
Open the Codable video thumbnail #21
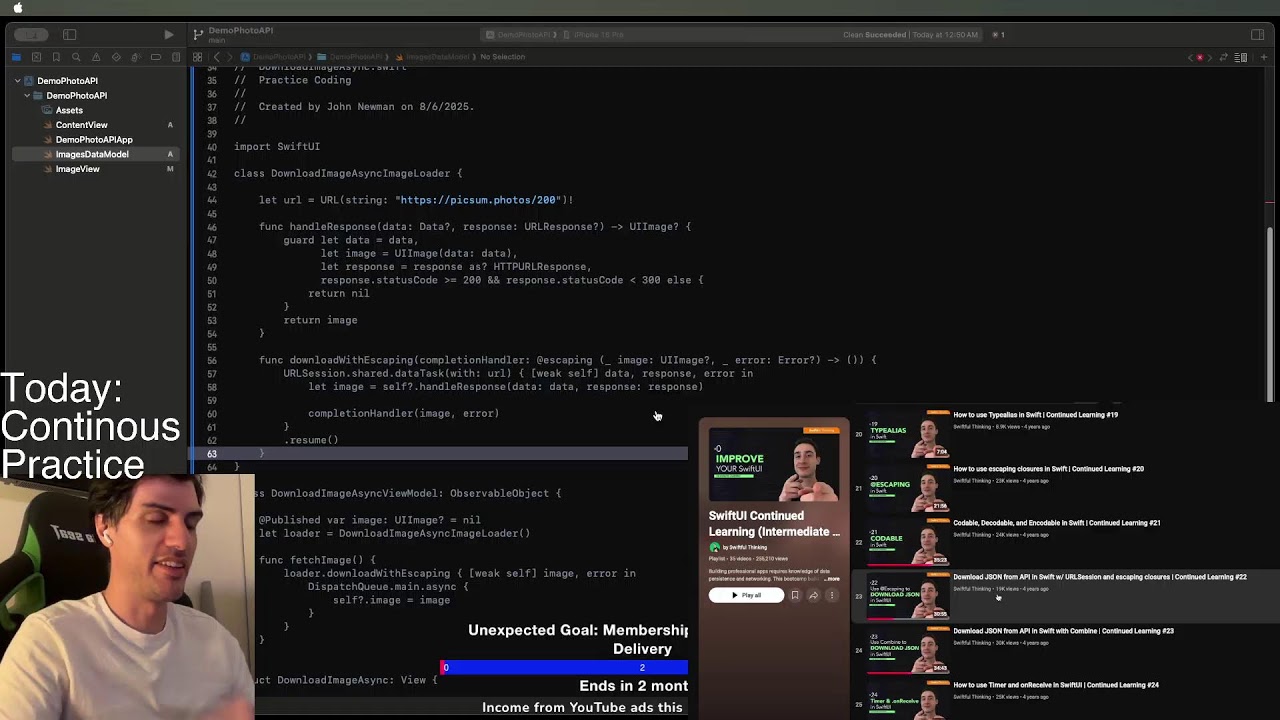coord(909,543)
